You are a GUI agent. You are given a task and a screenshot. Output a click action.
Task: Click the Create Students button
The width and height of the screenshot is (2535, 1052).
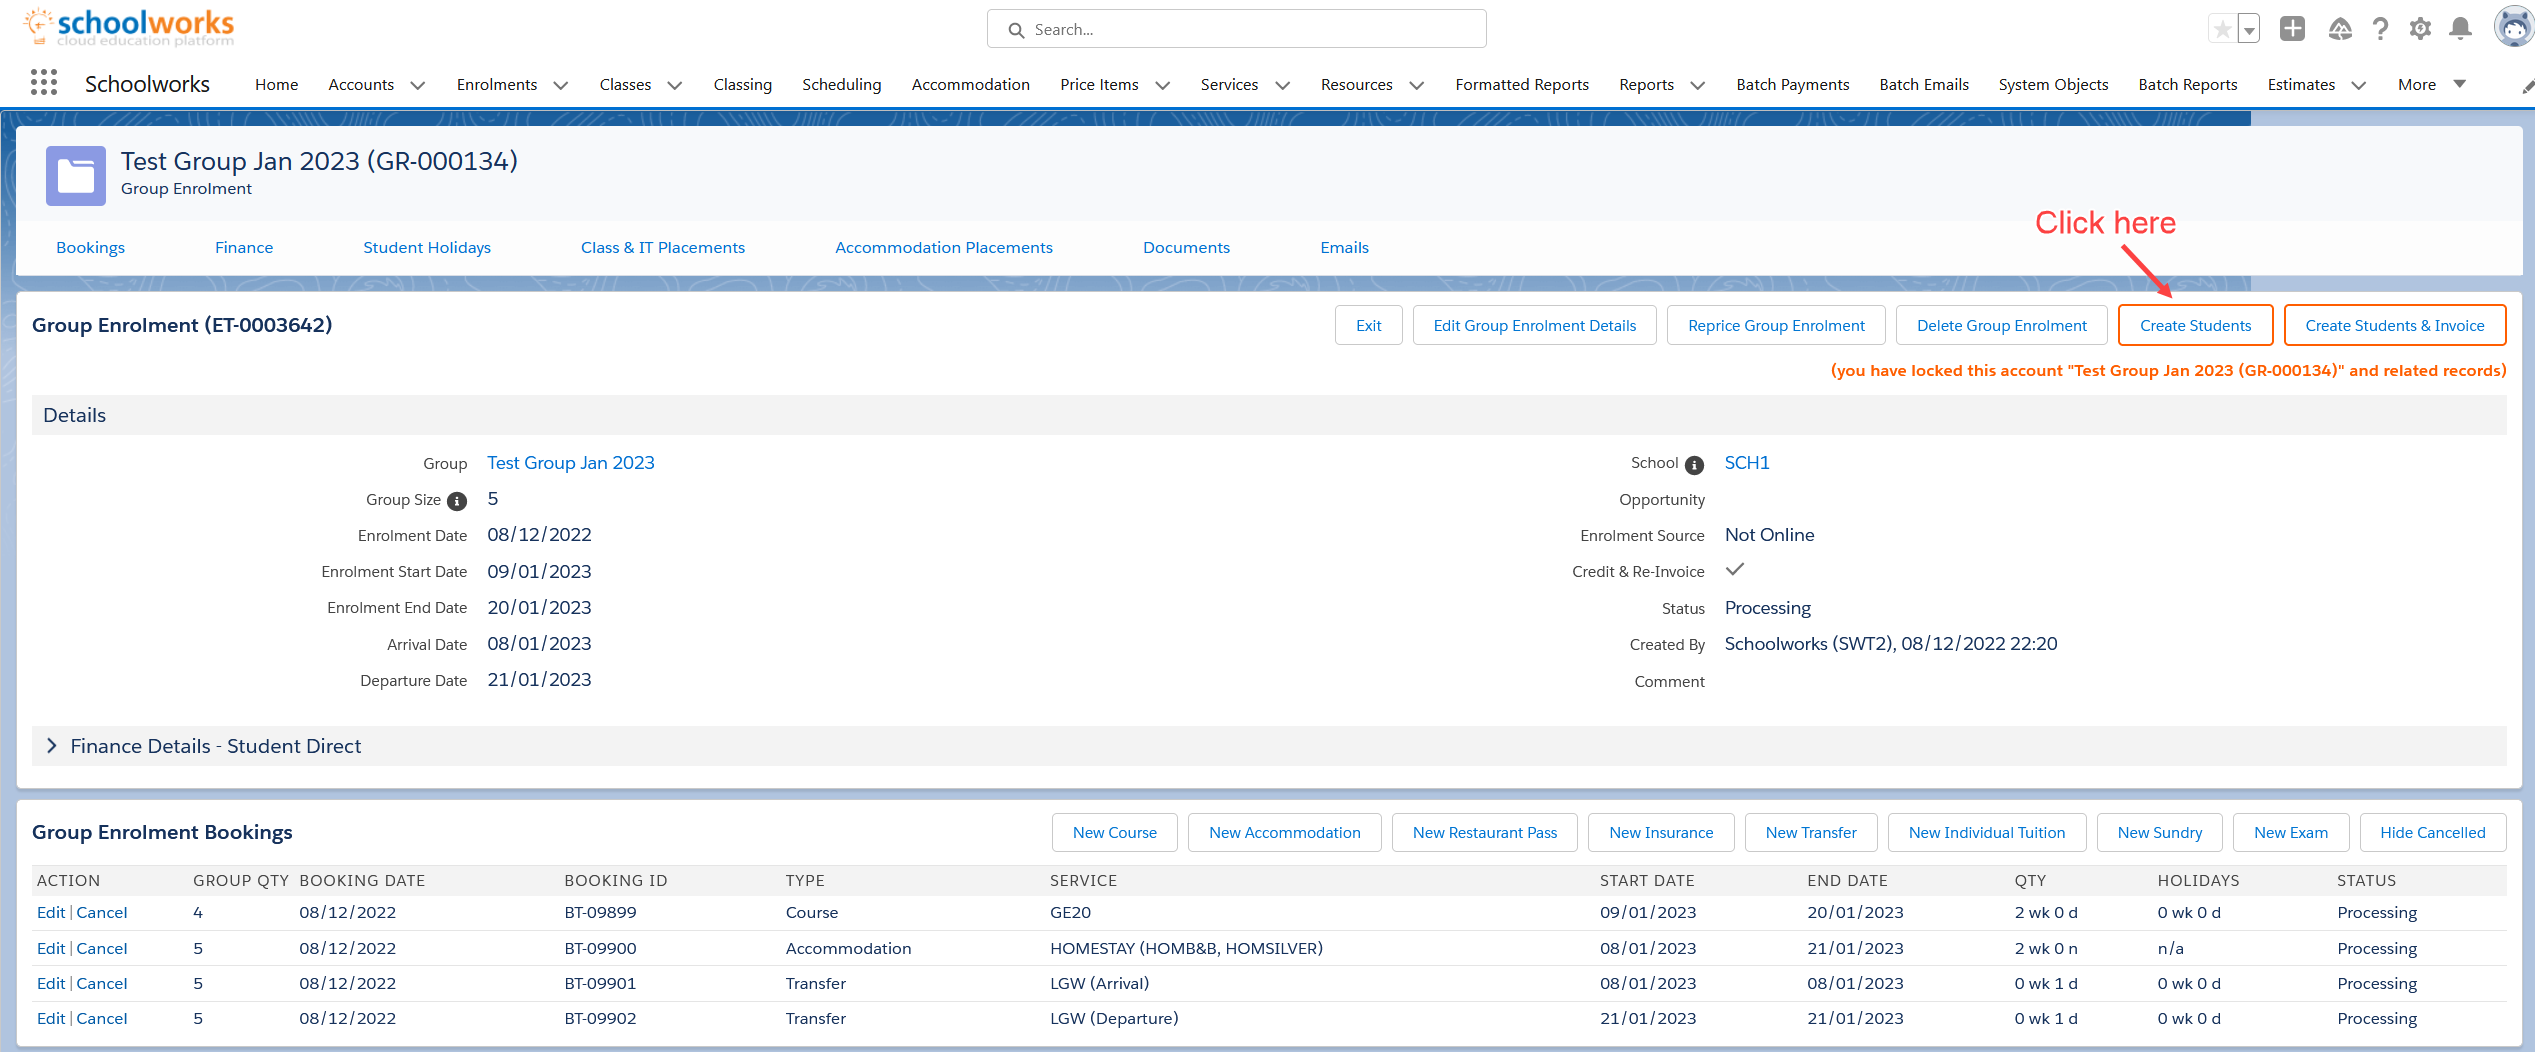tap(2195, 326)
